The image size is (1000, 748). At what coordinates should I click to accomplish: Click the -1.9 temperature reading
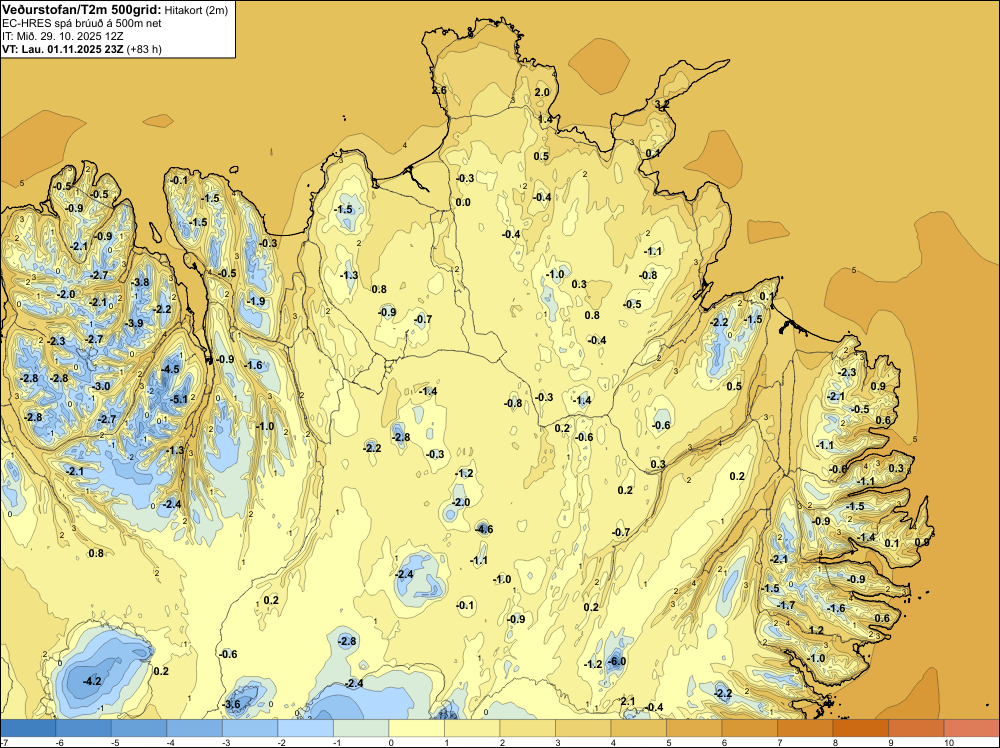(256, 301)
